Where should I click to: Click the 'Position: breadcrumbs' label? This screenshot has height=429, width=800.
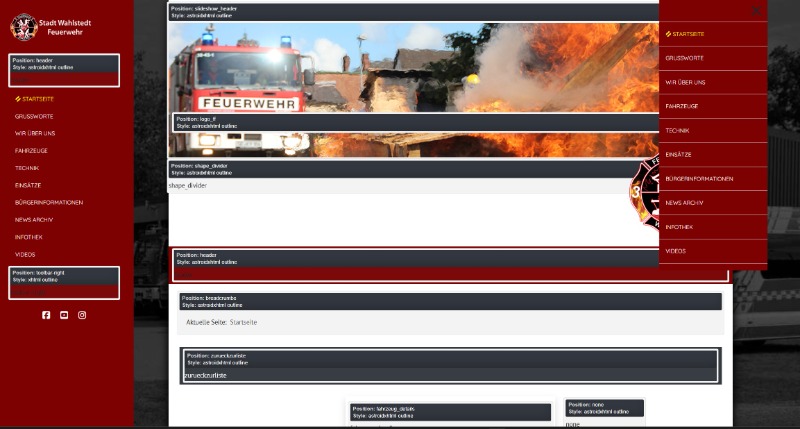[209, 298]
